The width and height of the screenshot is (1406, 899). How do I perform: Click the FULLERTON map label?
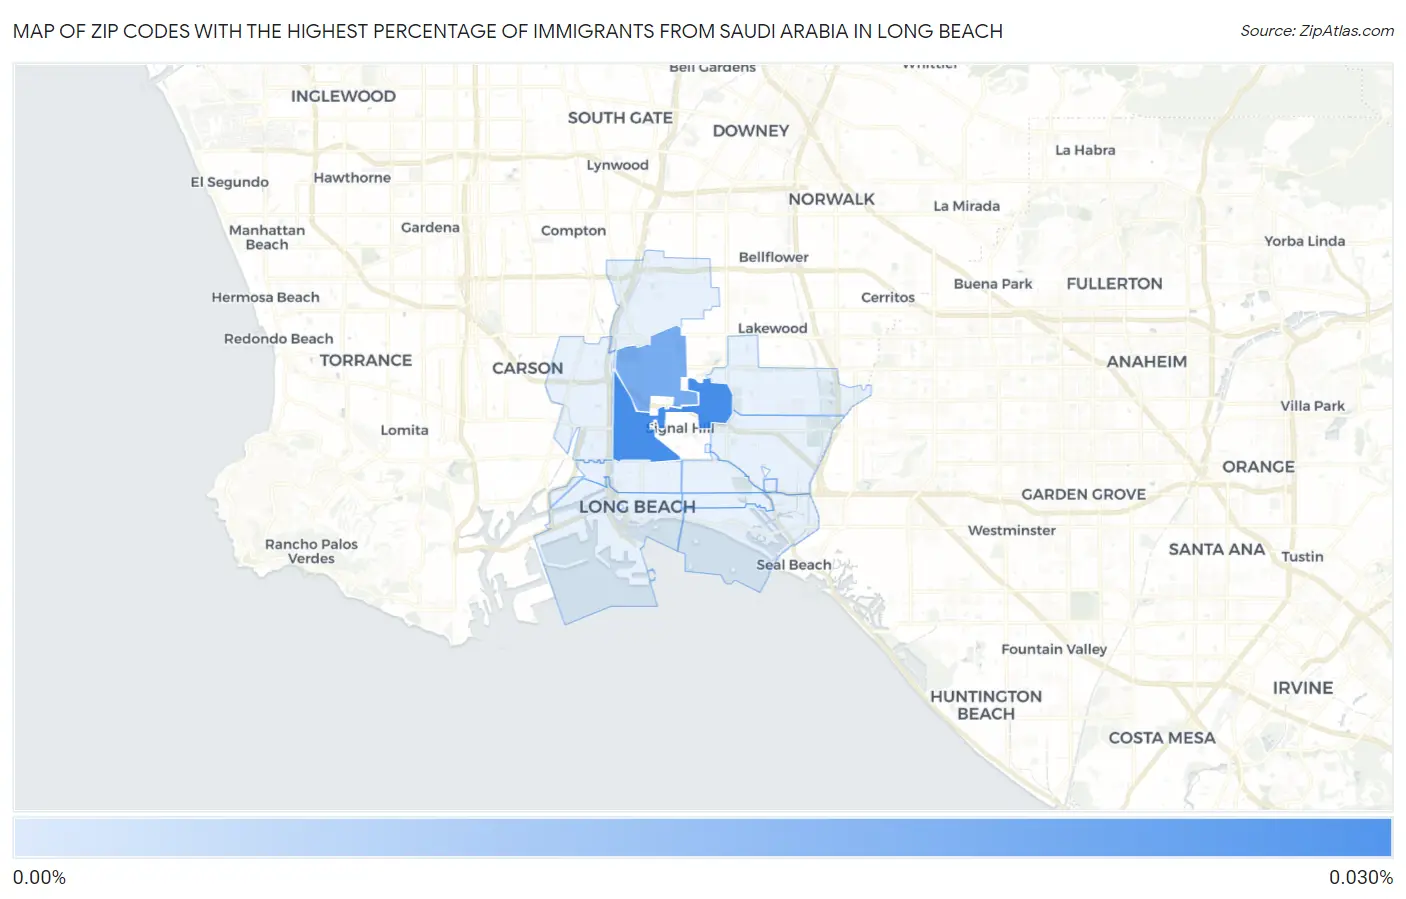(x=1114, y=284)
